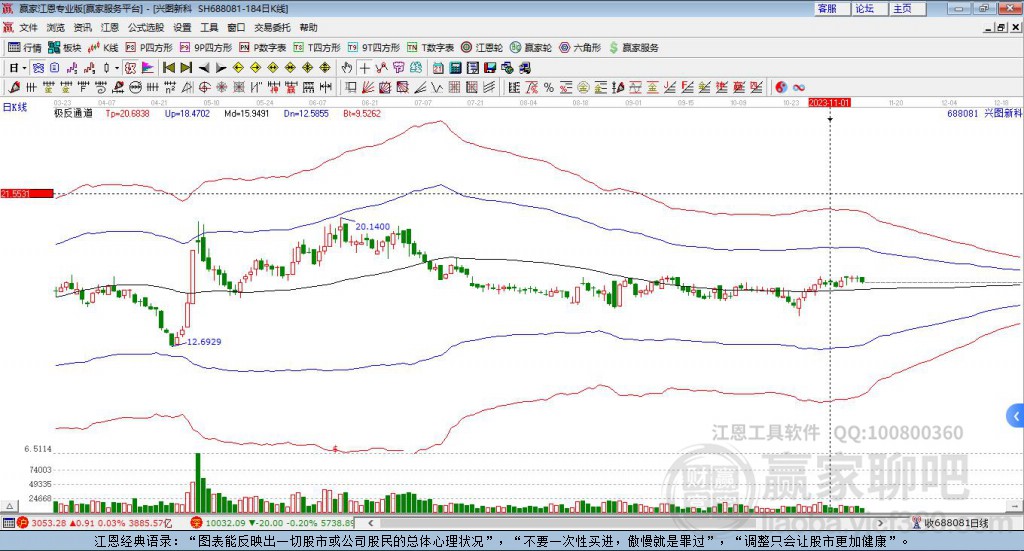The width and height of the screenshot is (1024, 551).
Task: Click the 2023-11-01 date marker
Action: coord(829,103)
